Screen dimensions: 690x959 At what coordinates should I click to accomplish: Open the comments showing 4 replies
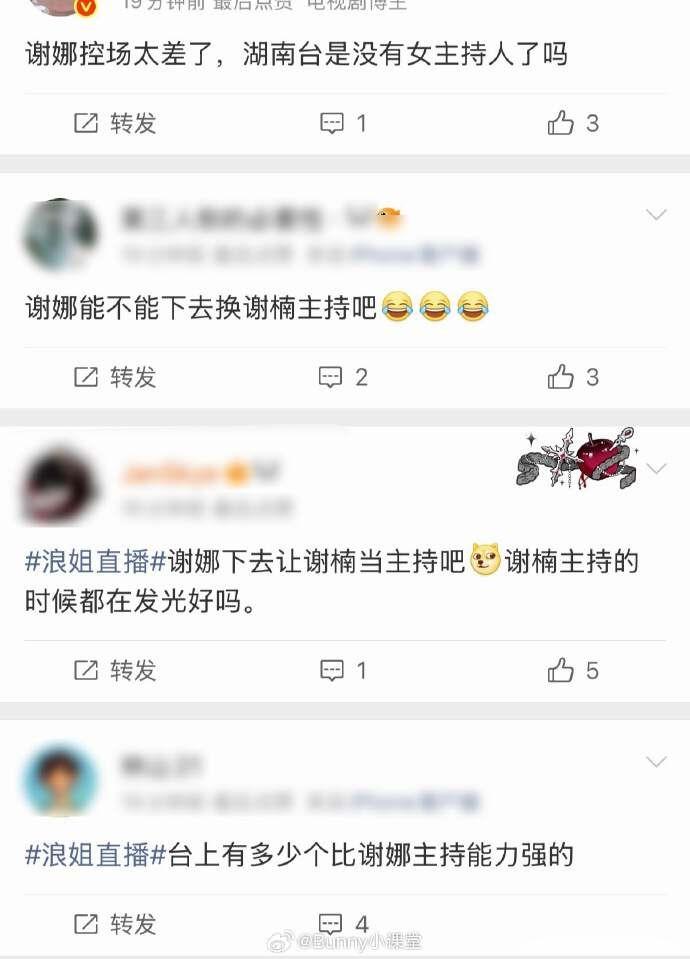343,924
